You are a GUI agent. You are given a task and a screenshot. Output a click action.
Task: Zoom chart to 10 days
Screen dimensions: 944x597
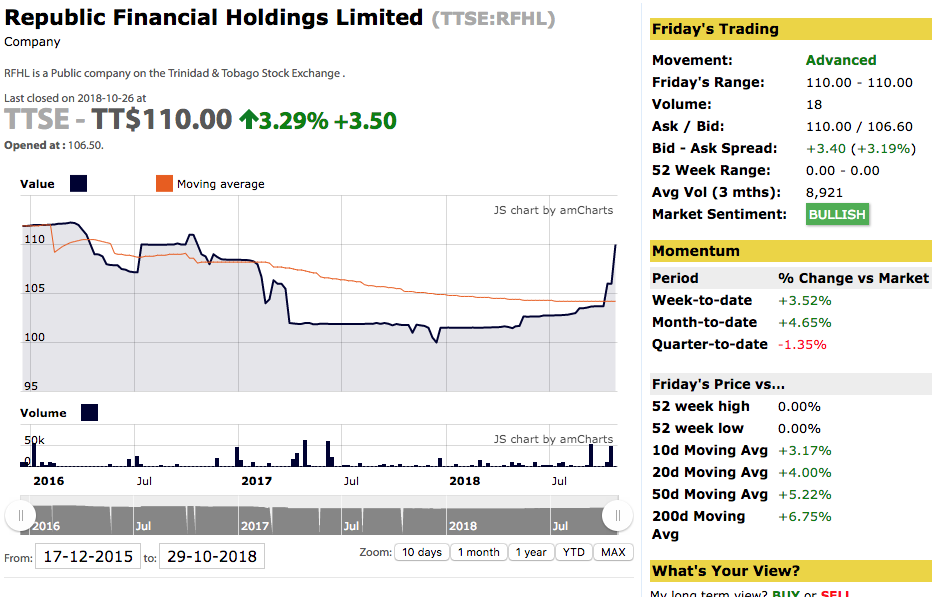(x=422, y=552)
